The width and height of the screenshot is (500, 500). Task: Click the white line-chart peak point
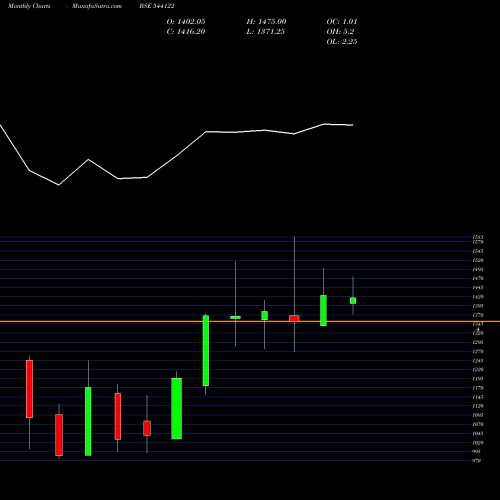(324, 124)
